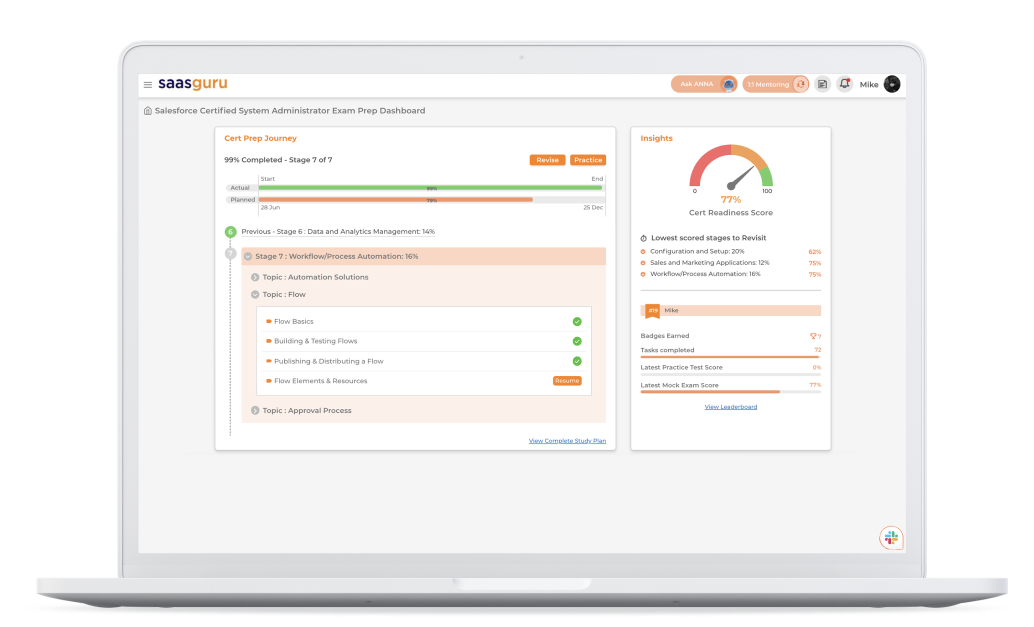Click the user name Mike in header
The height and width of the screenshot is (627, 1034).
868,84
